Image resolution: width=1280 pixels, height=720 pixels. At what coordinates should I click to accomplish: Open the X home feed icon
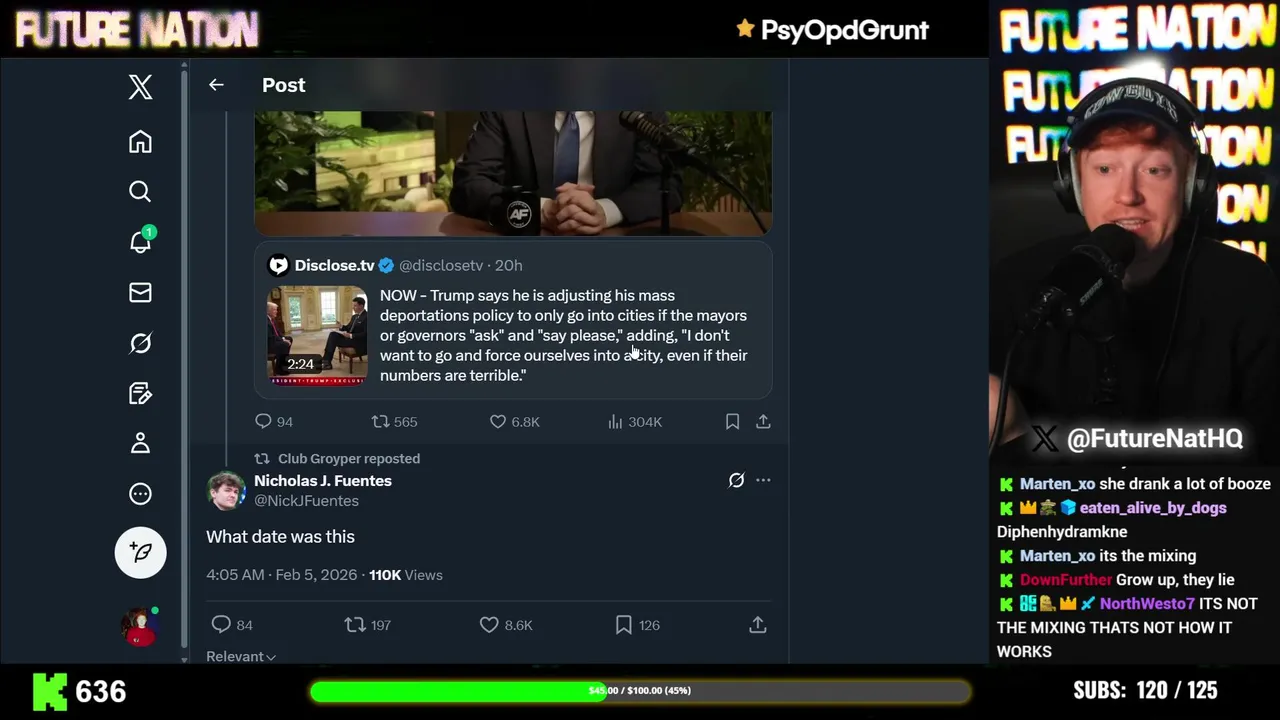(x=140, y=142)
